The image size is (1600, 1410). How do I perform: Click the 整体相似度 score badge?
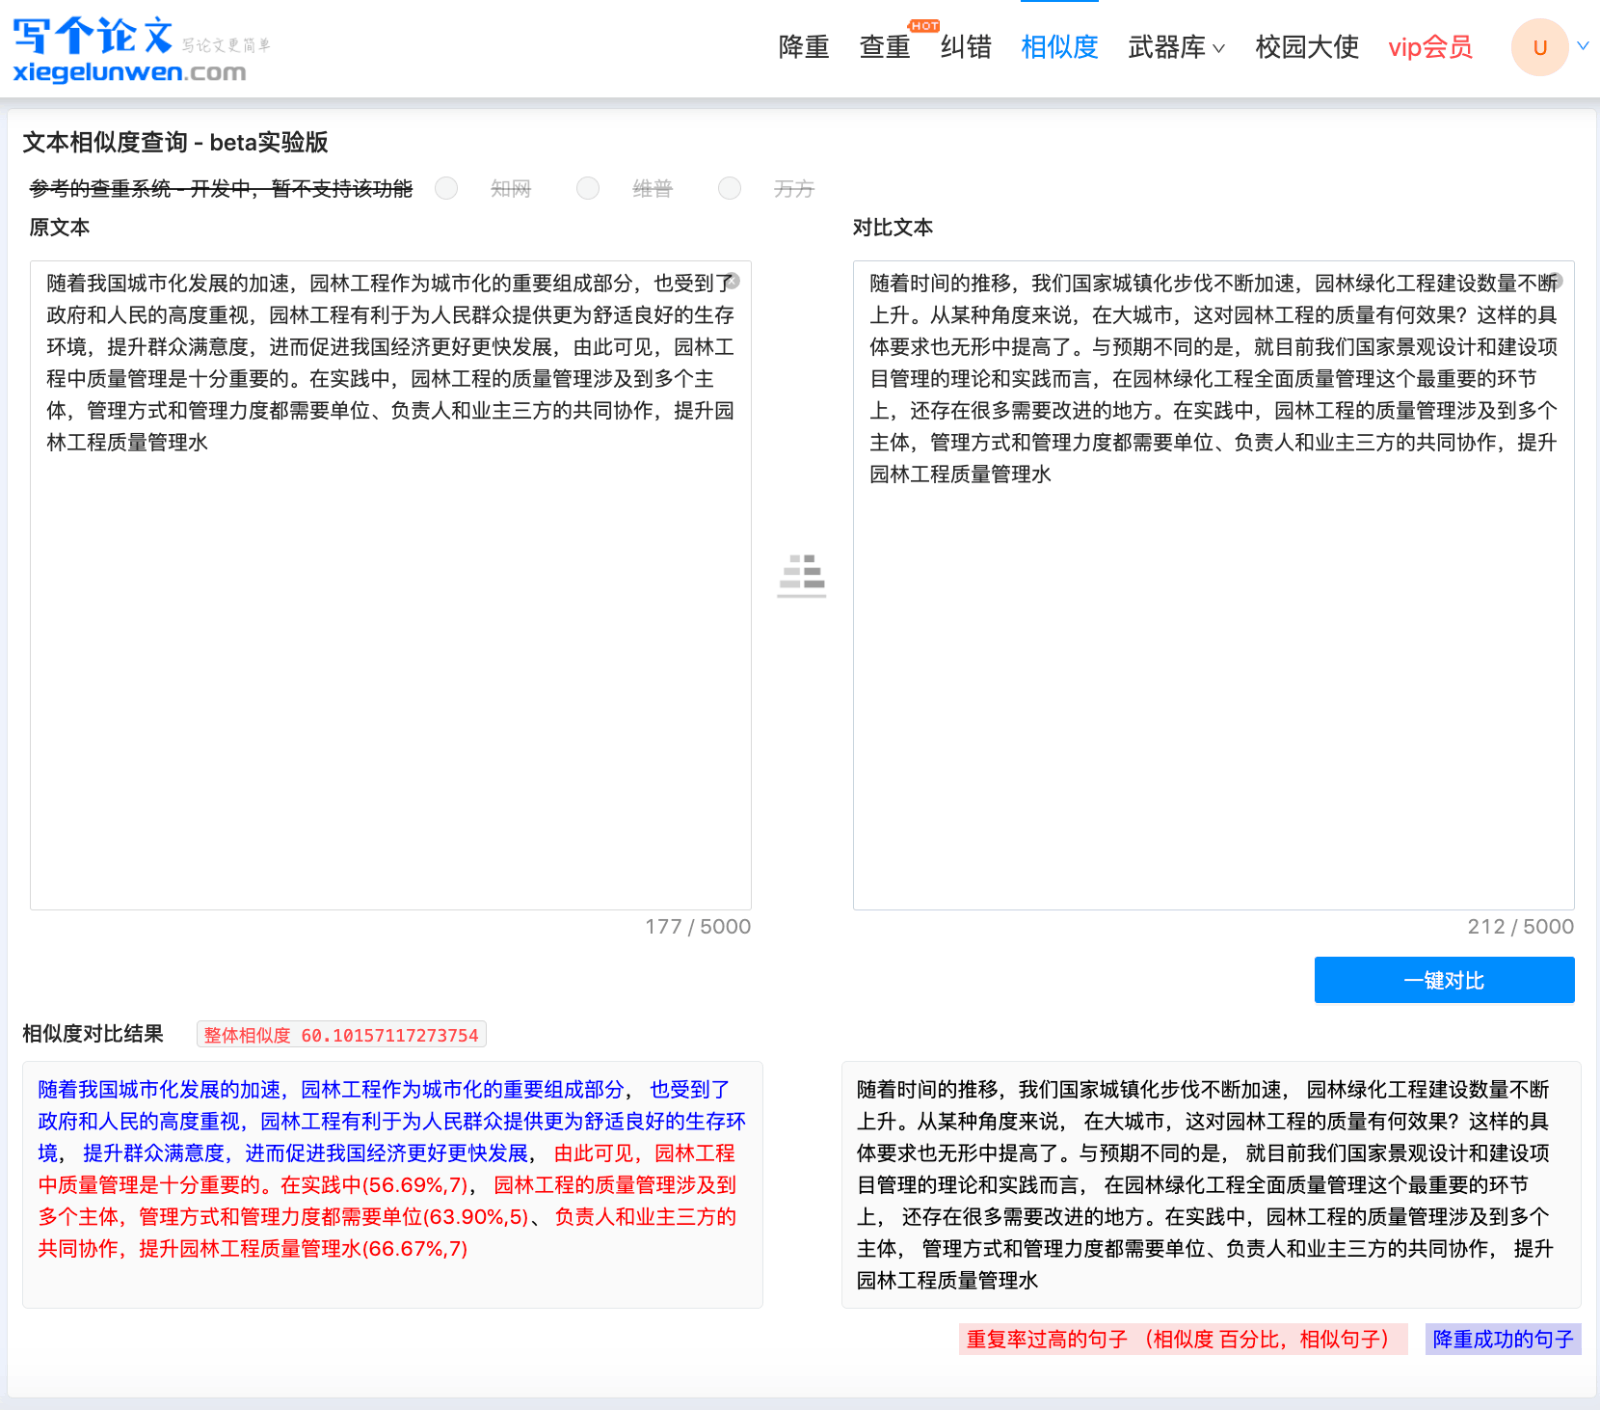(x=342, y=1035)
